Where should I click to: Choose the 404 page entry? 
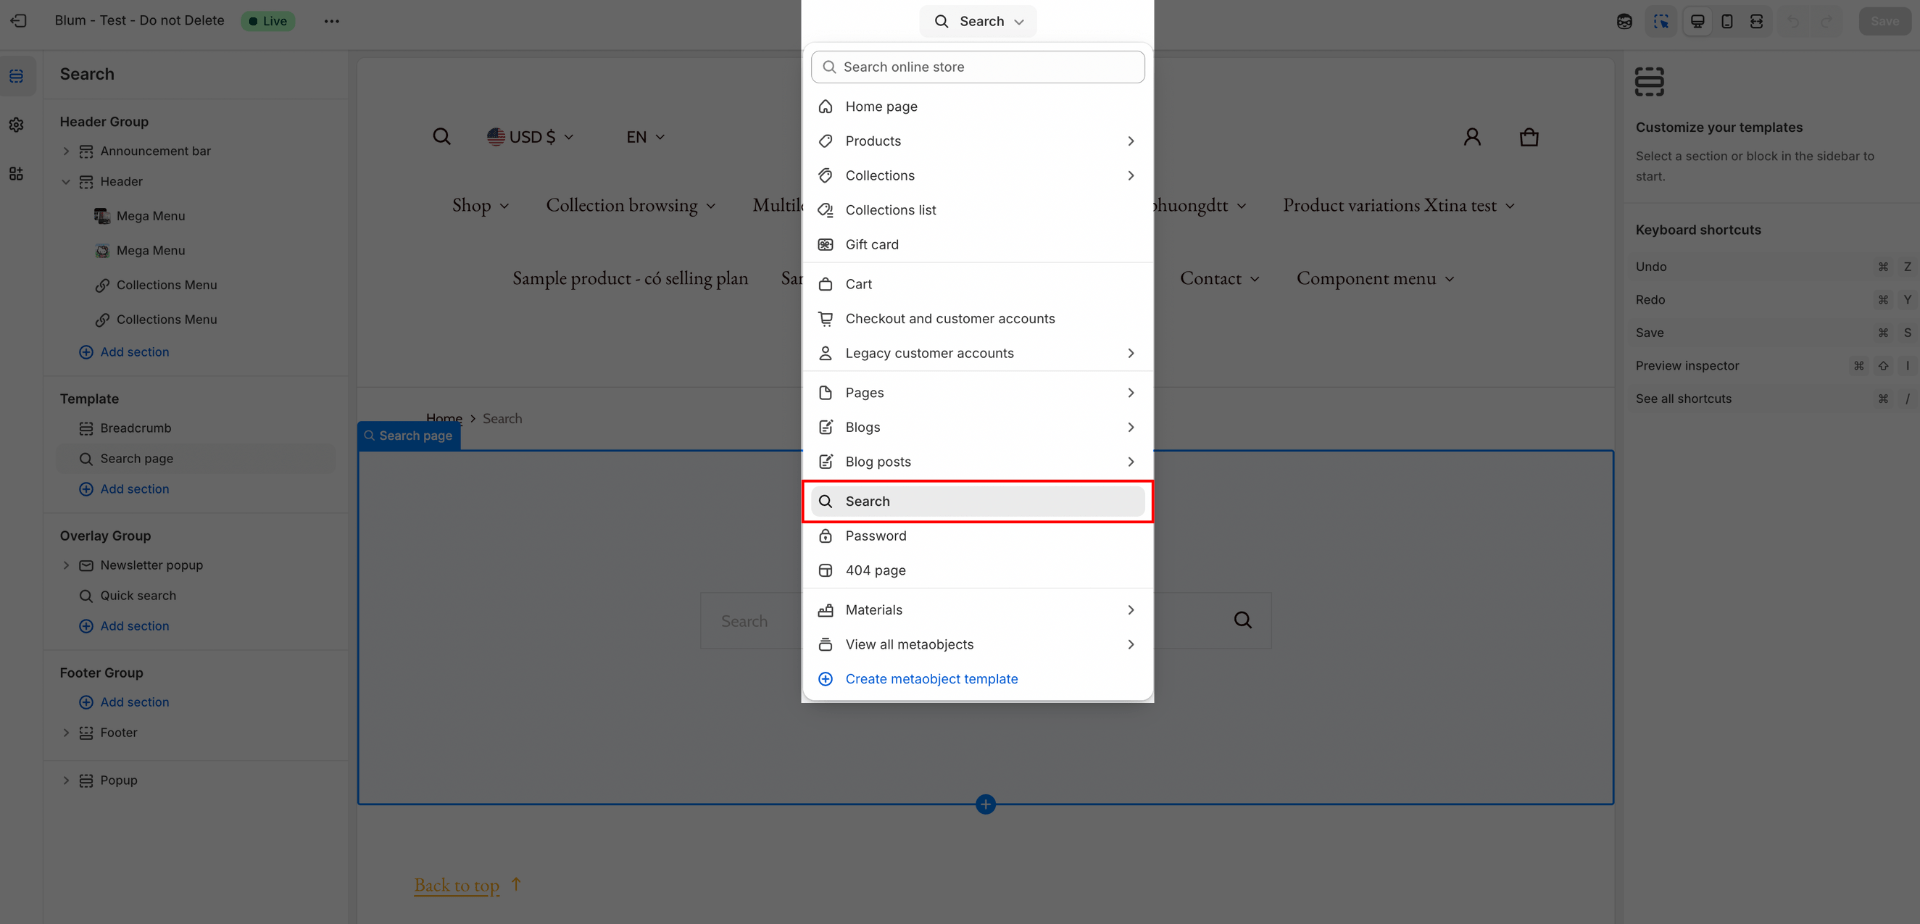(875, 570)
